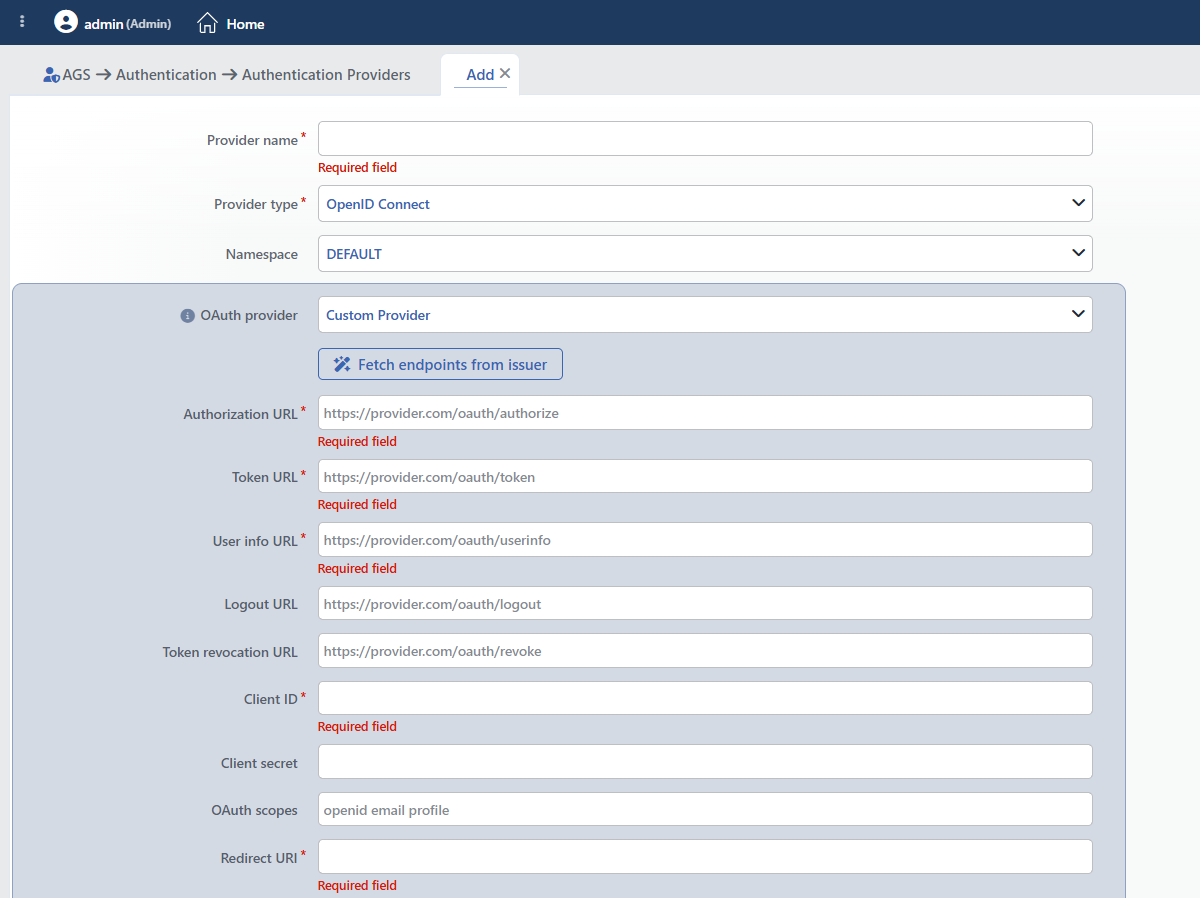1200x898 pixels.
Task: Click the admin (Admin) username
Action: click(127, 24)
